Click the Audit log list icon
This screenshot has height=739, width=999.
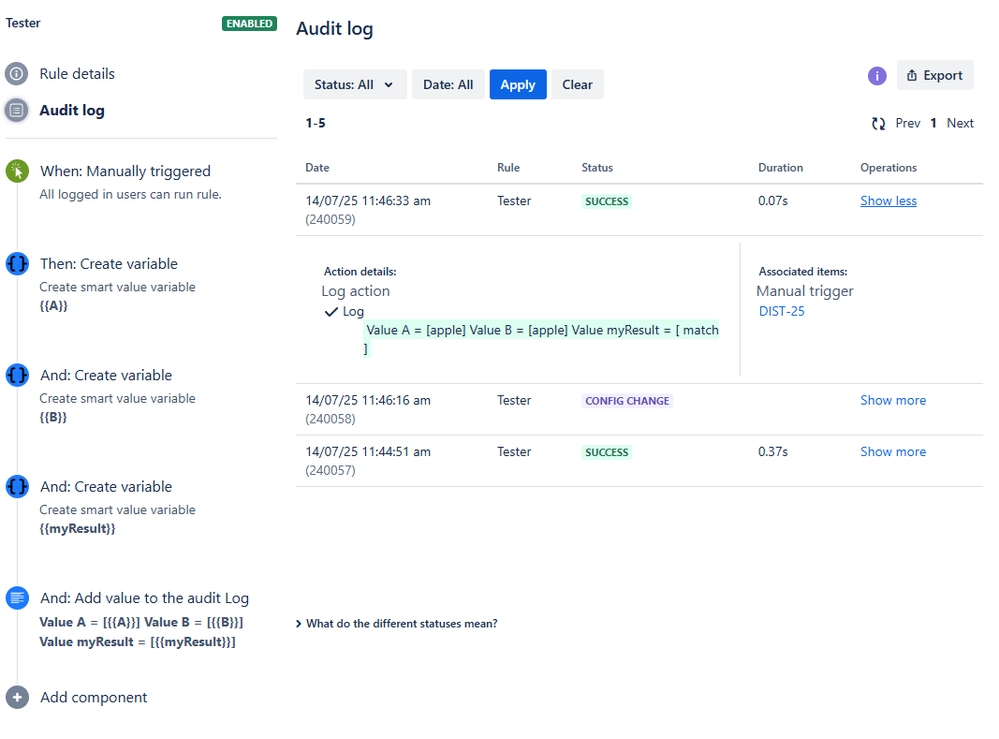pos(17,110)
